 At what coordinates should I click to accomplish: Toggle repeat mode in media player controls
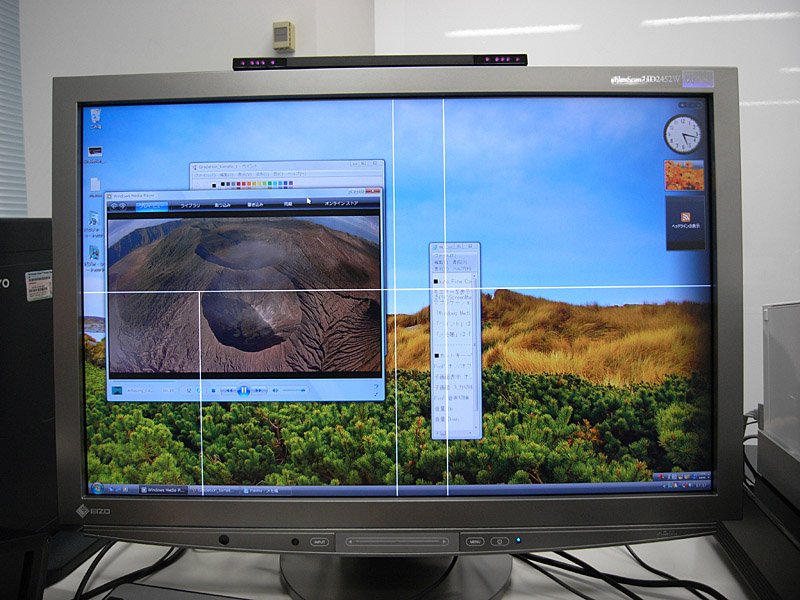(198, 390)
